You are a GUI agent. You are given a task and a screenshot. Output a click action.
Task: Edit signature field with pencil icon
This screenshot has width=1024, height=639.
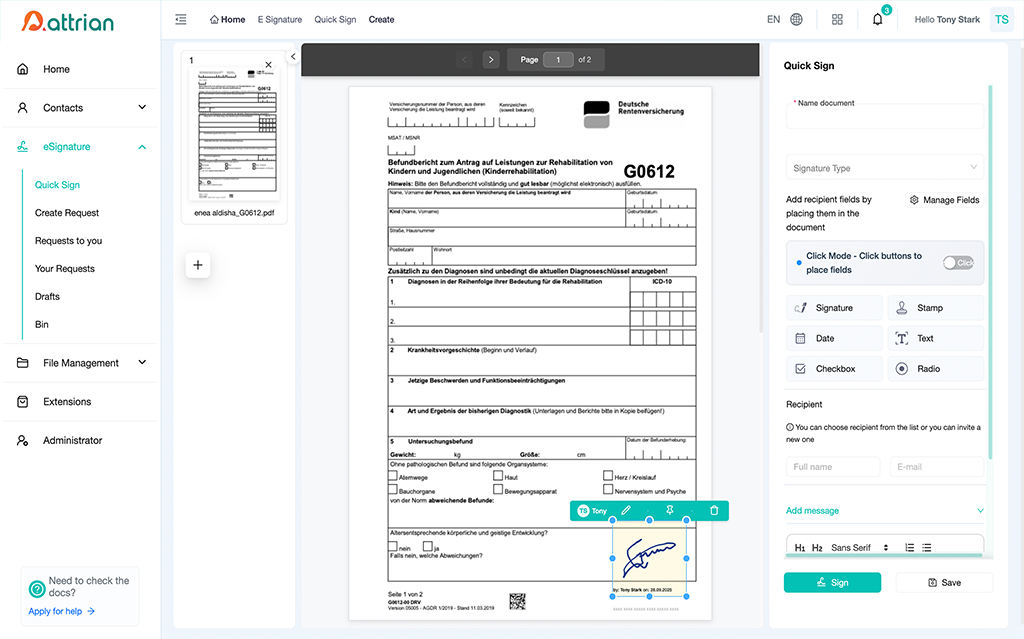pyautogui.click(x=626, y=511)
